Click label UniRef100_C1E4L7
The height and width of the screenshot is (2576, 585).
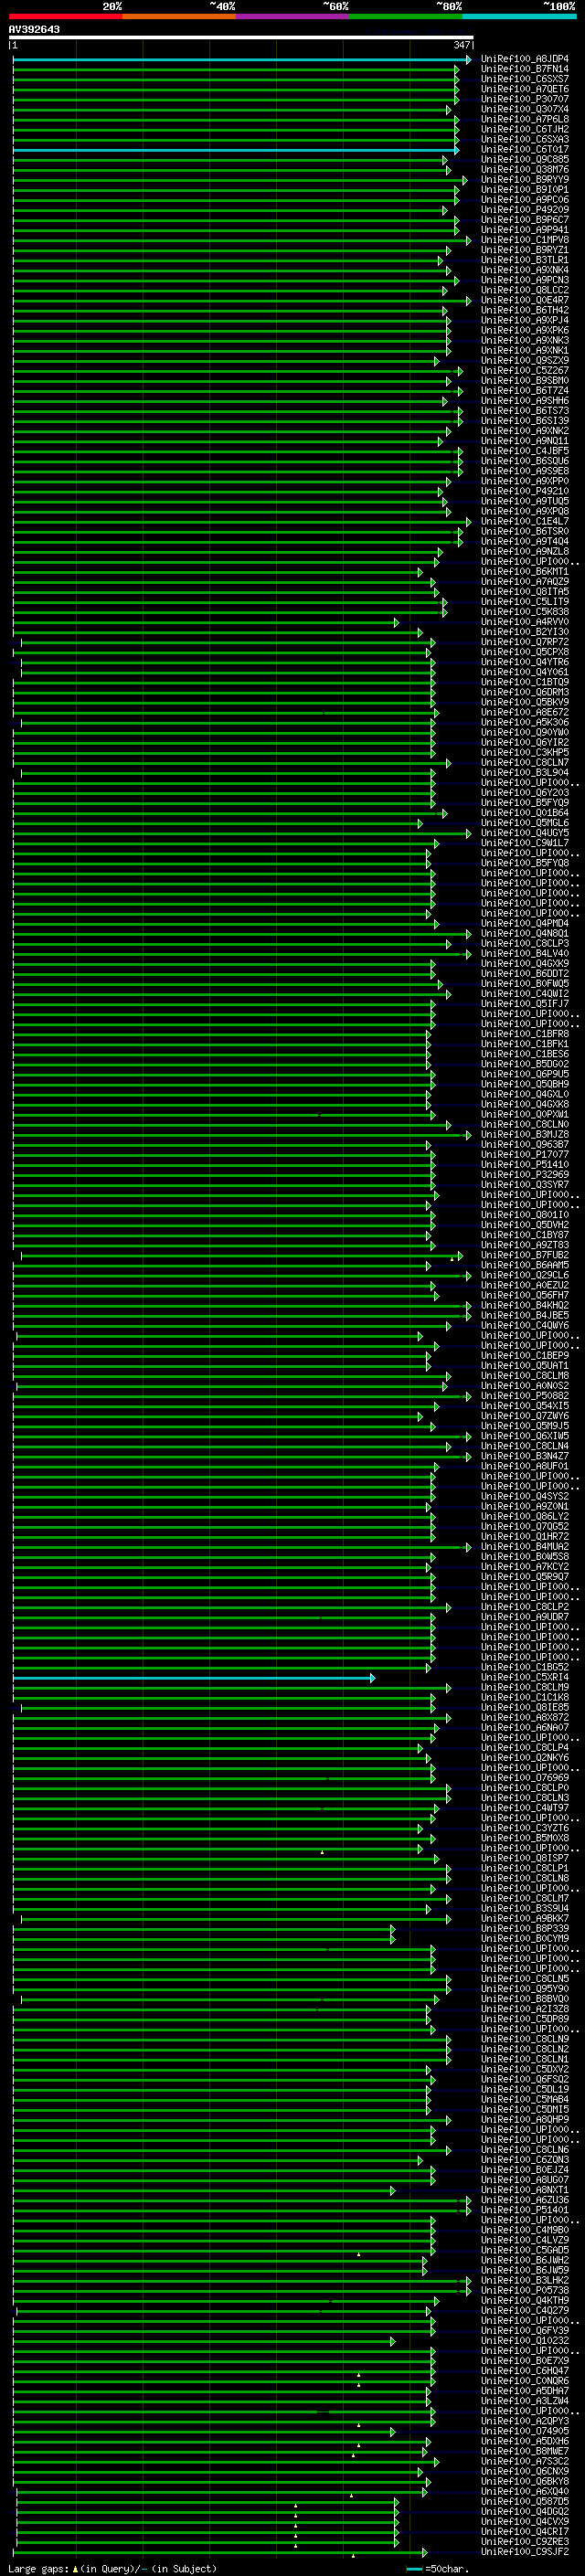524,521
